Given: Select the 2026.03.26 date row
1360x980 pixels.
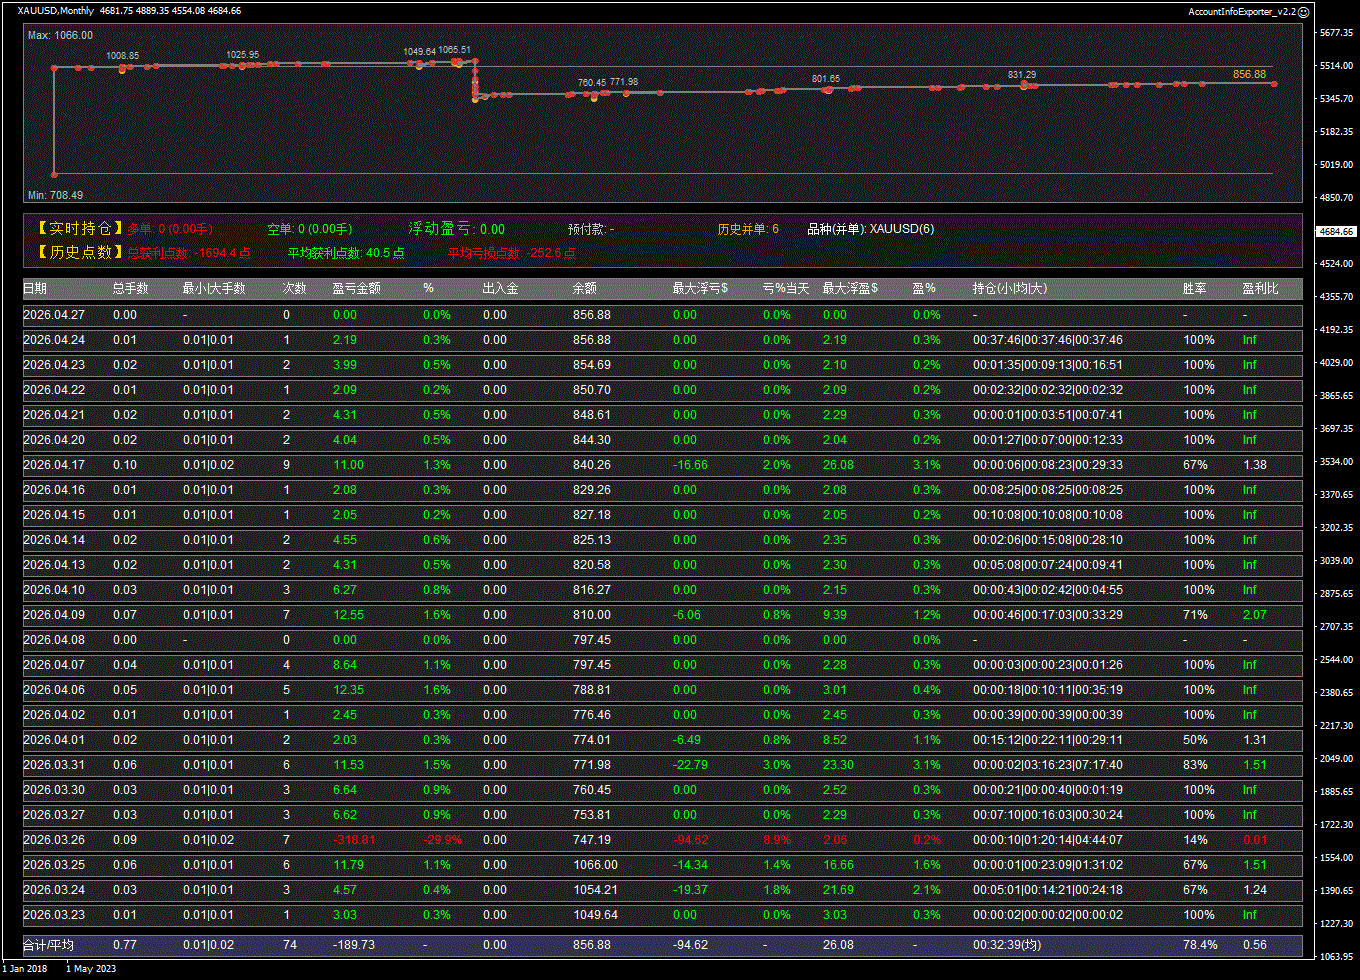Looking at the screenshot, I should (54, 840).
